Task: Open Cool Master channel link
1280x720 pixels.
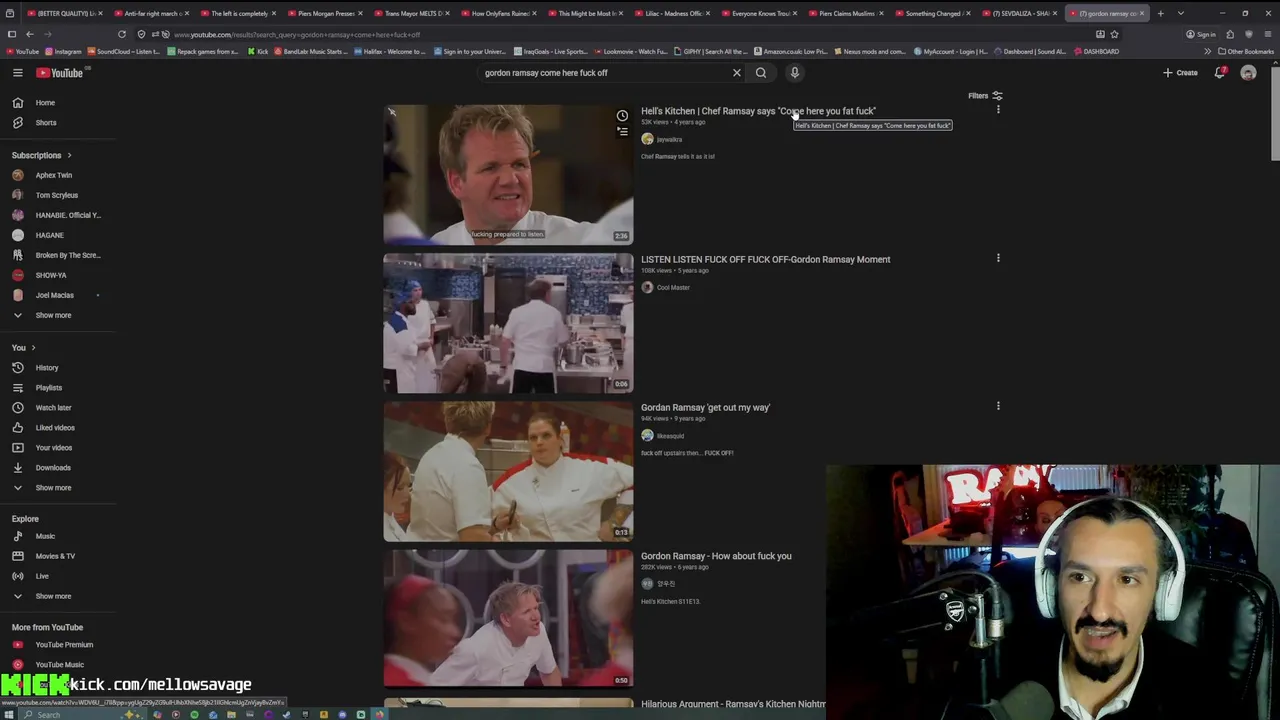Action: point(673,287)
